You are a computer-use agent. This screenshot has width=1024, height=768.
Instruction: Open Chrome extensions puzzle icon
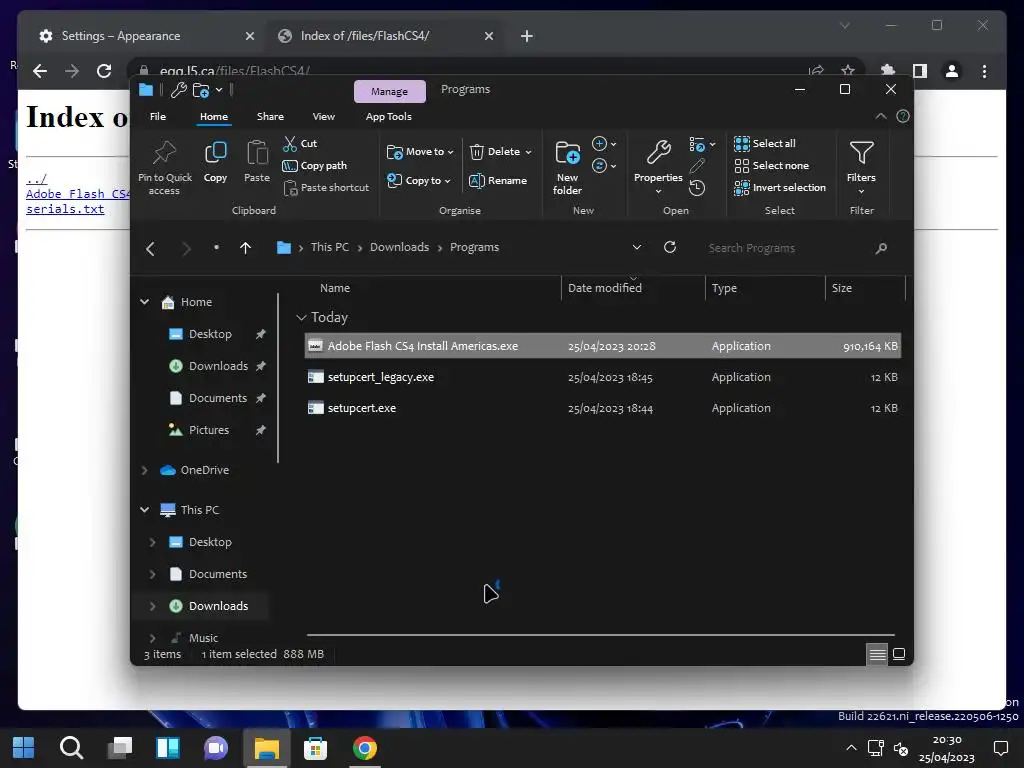point(888,71)
